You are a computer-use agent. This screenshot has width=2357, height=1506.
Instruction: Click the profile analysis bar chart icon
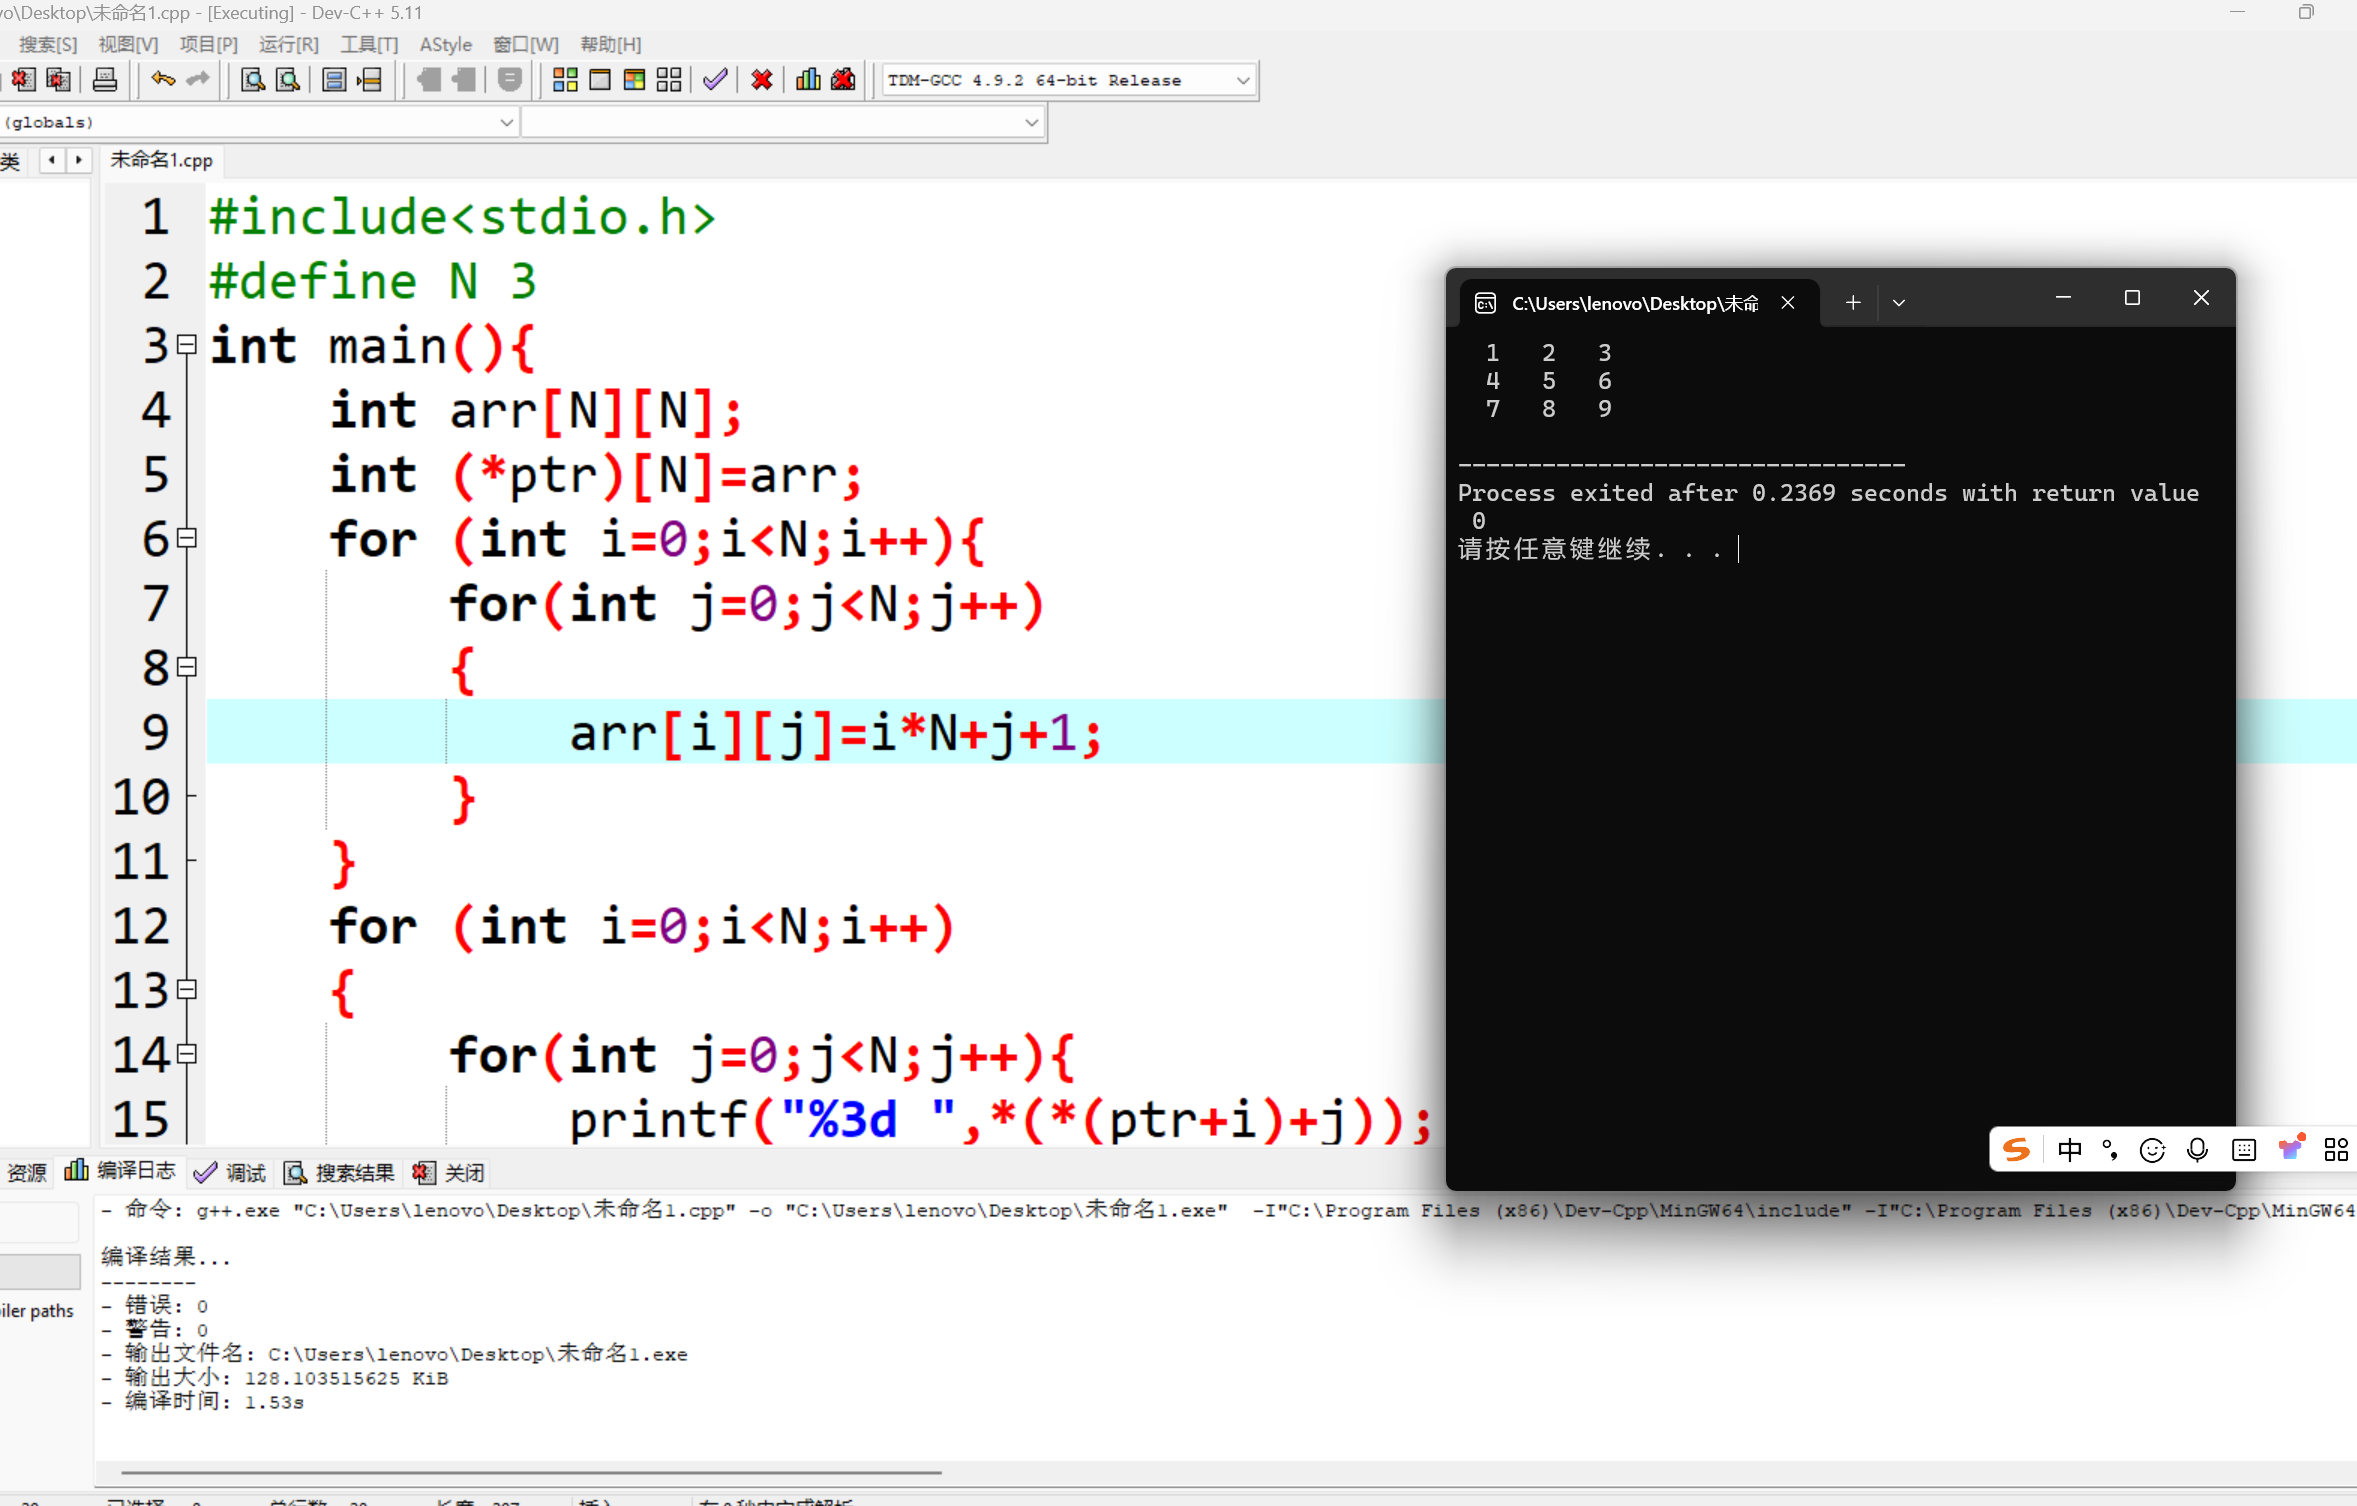[808, 80]
